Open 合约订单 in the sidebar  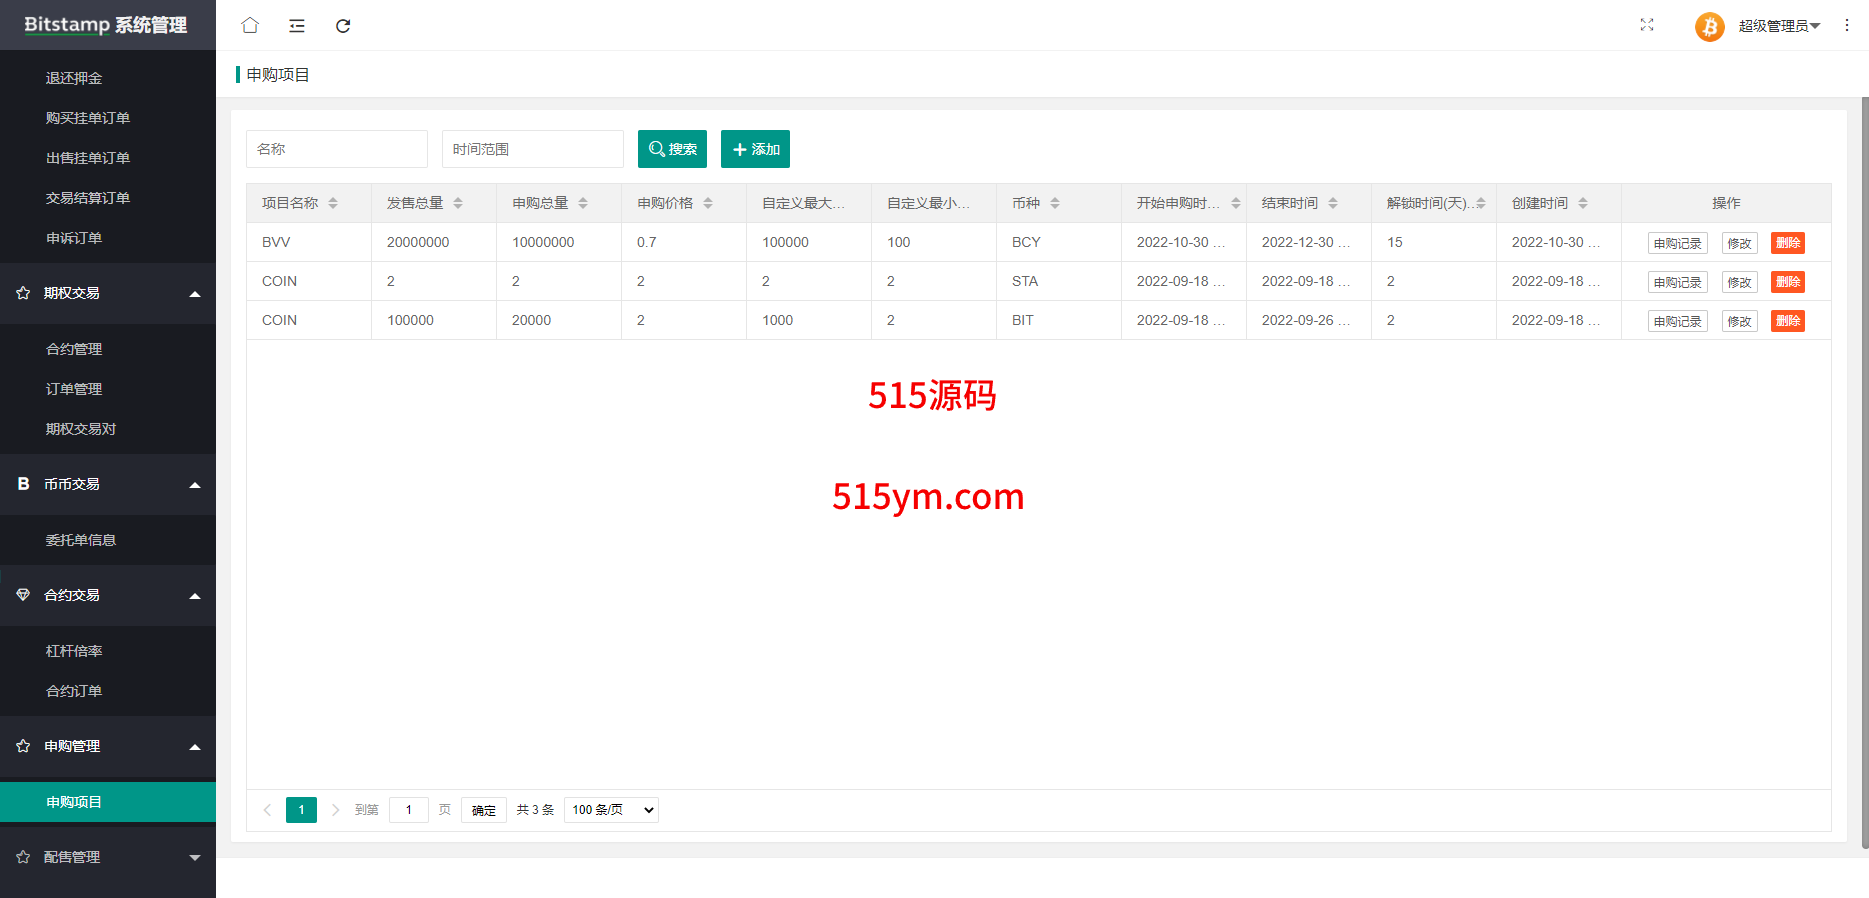[x=74, y=691]
